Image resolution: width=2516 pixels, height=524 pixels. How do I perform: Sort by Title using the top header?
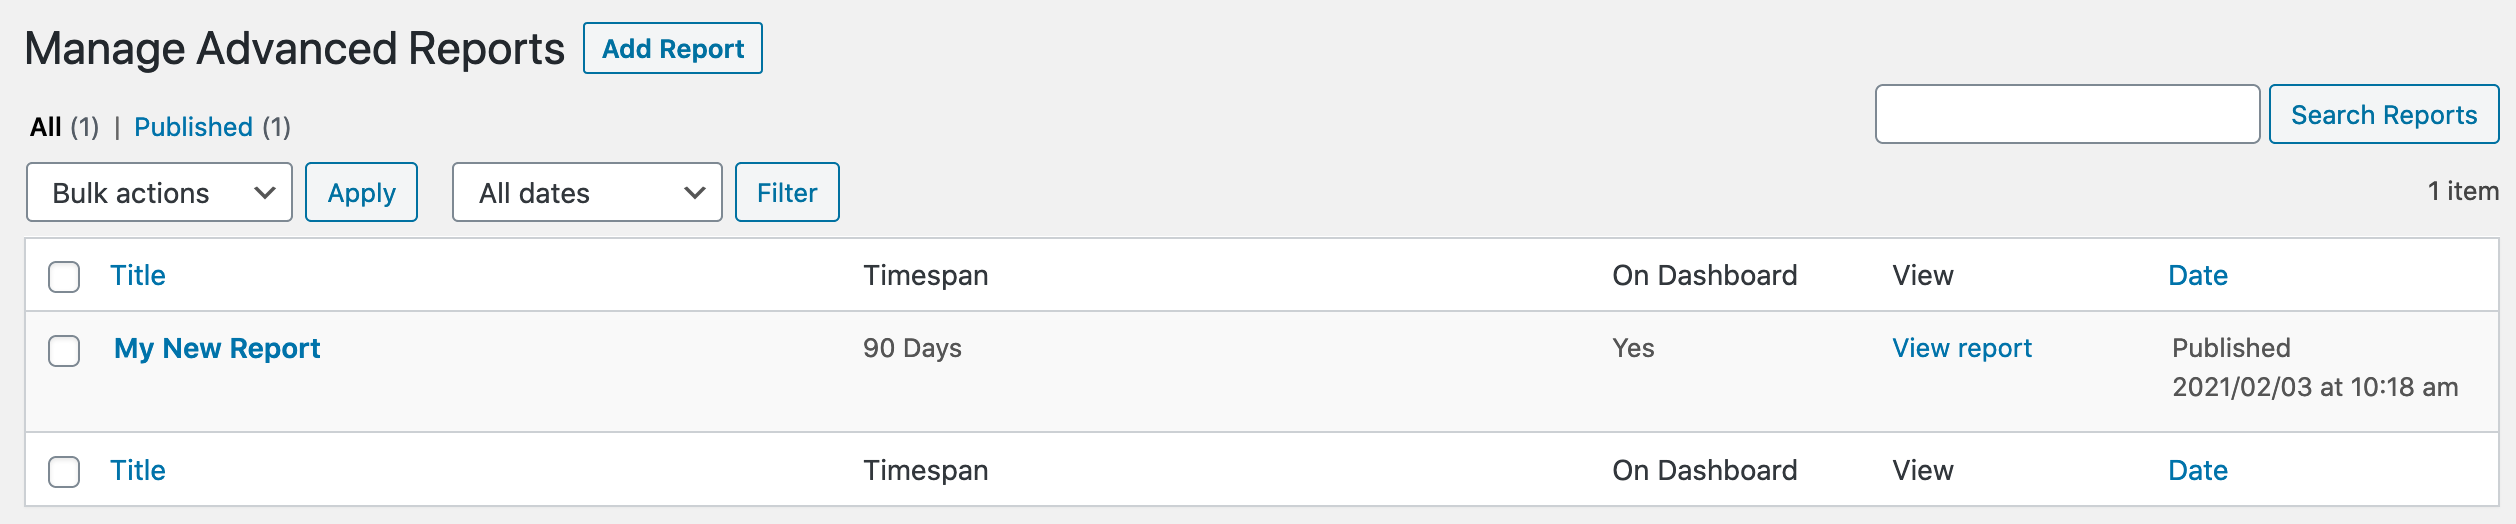tap(138, 276)
